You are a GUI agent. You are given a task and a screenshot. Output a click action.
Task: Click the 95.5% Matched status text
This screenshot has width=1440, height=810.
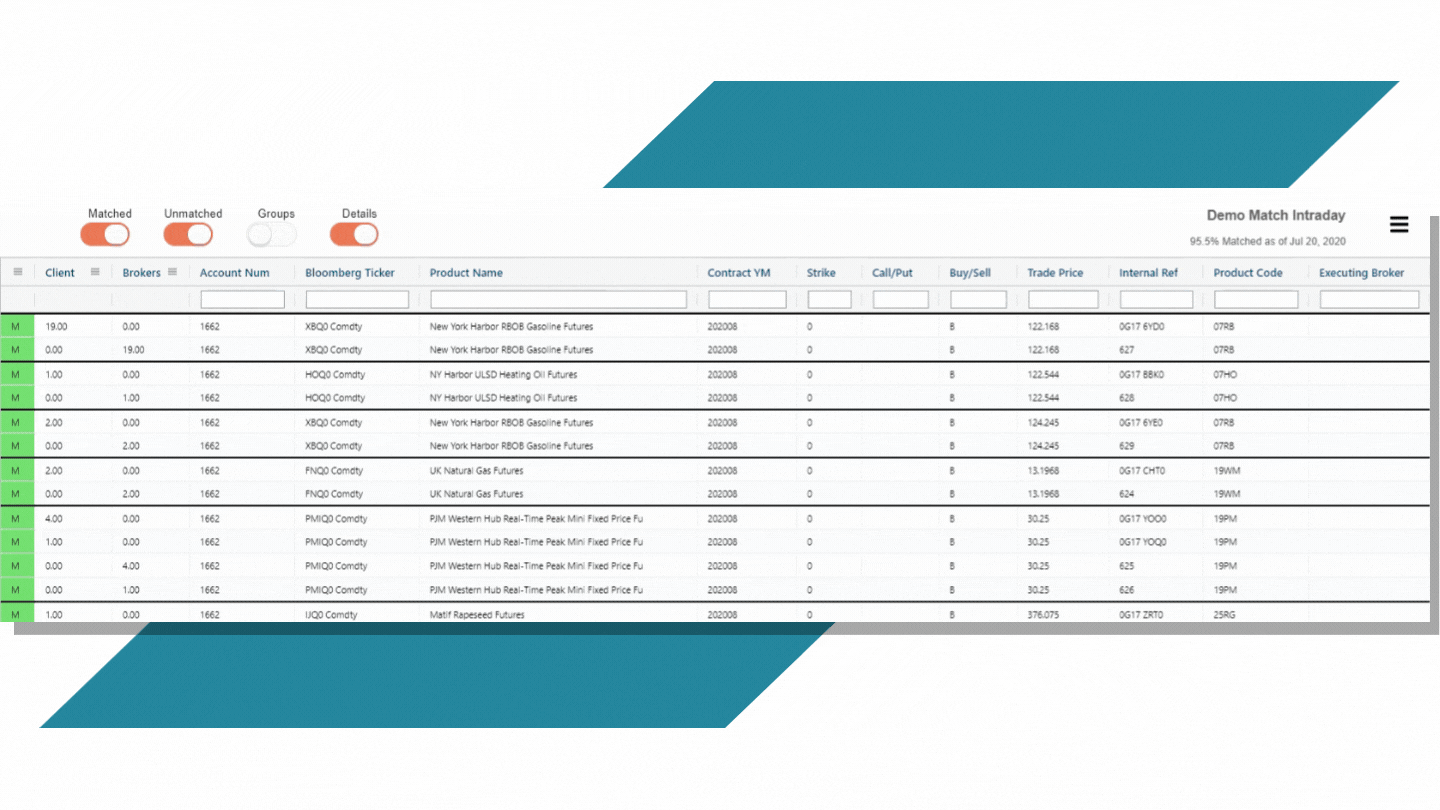1267,241
